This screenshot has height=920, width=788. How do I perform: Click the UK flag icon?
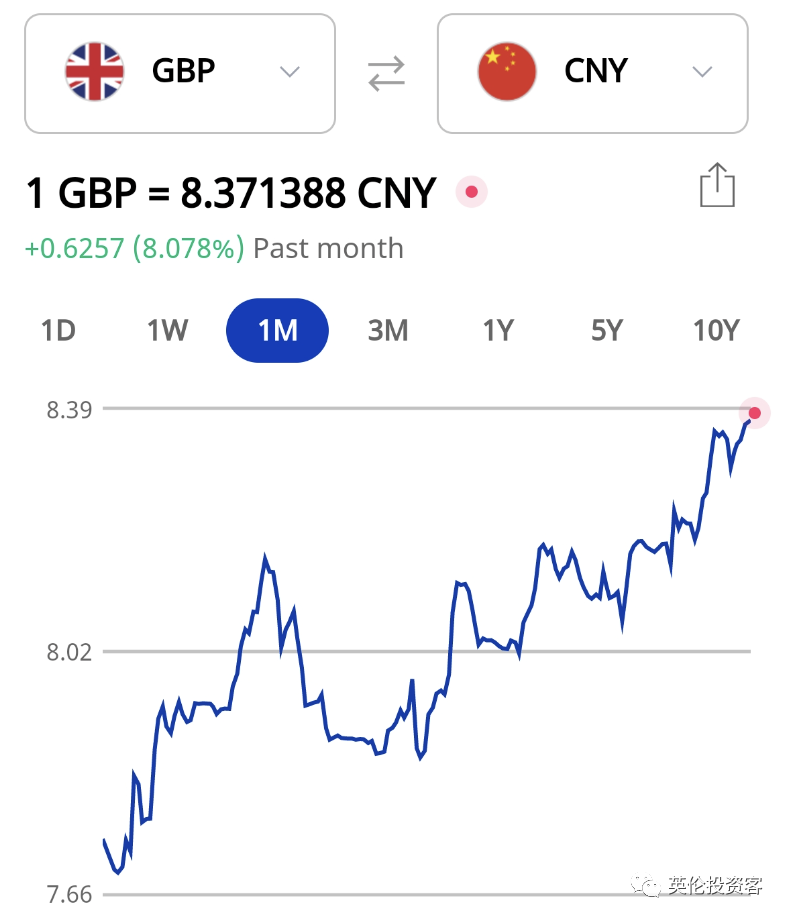coord(94,72)
